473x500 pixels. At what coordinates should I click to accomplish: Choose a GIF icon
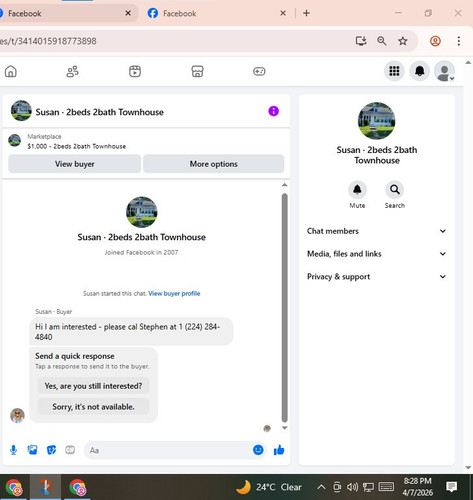[70, 450]
